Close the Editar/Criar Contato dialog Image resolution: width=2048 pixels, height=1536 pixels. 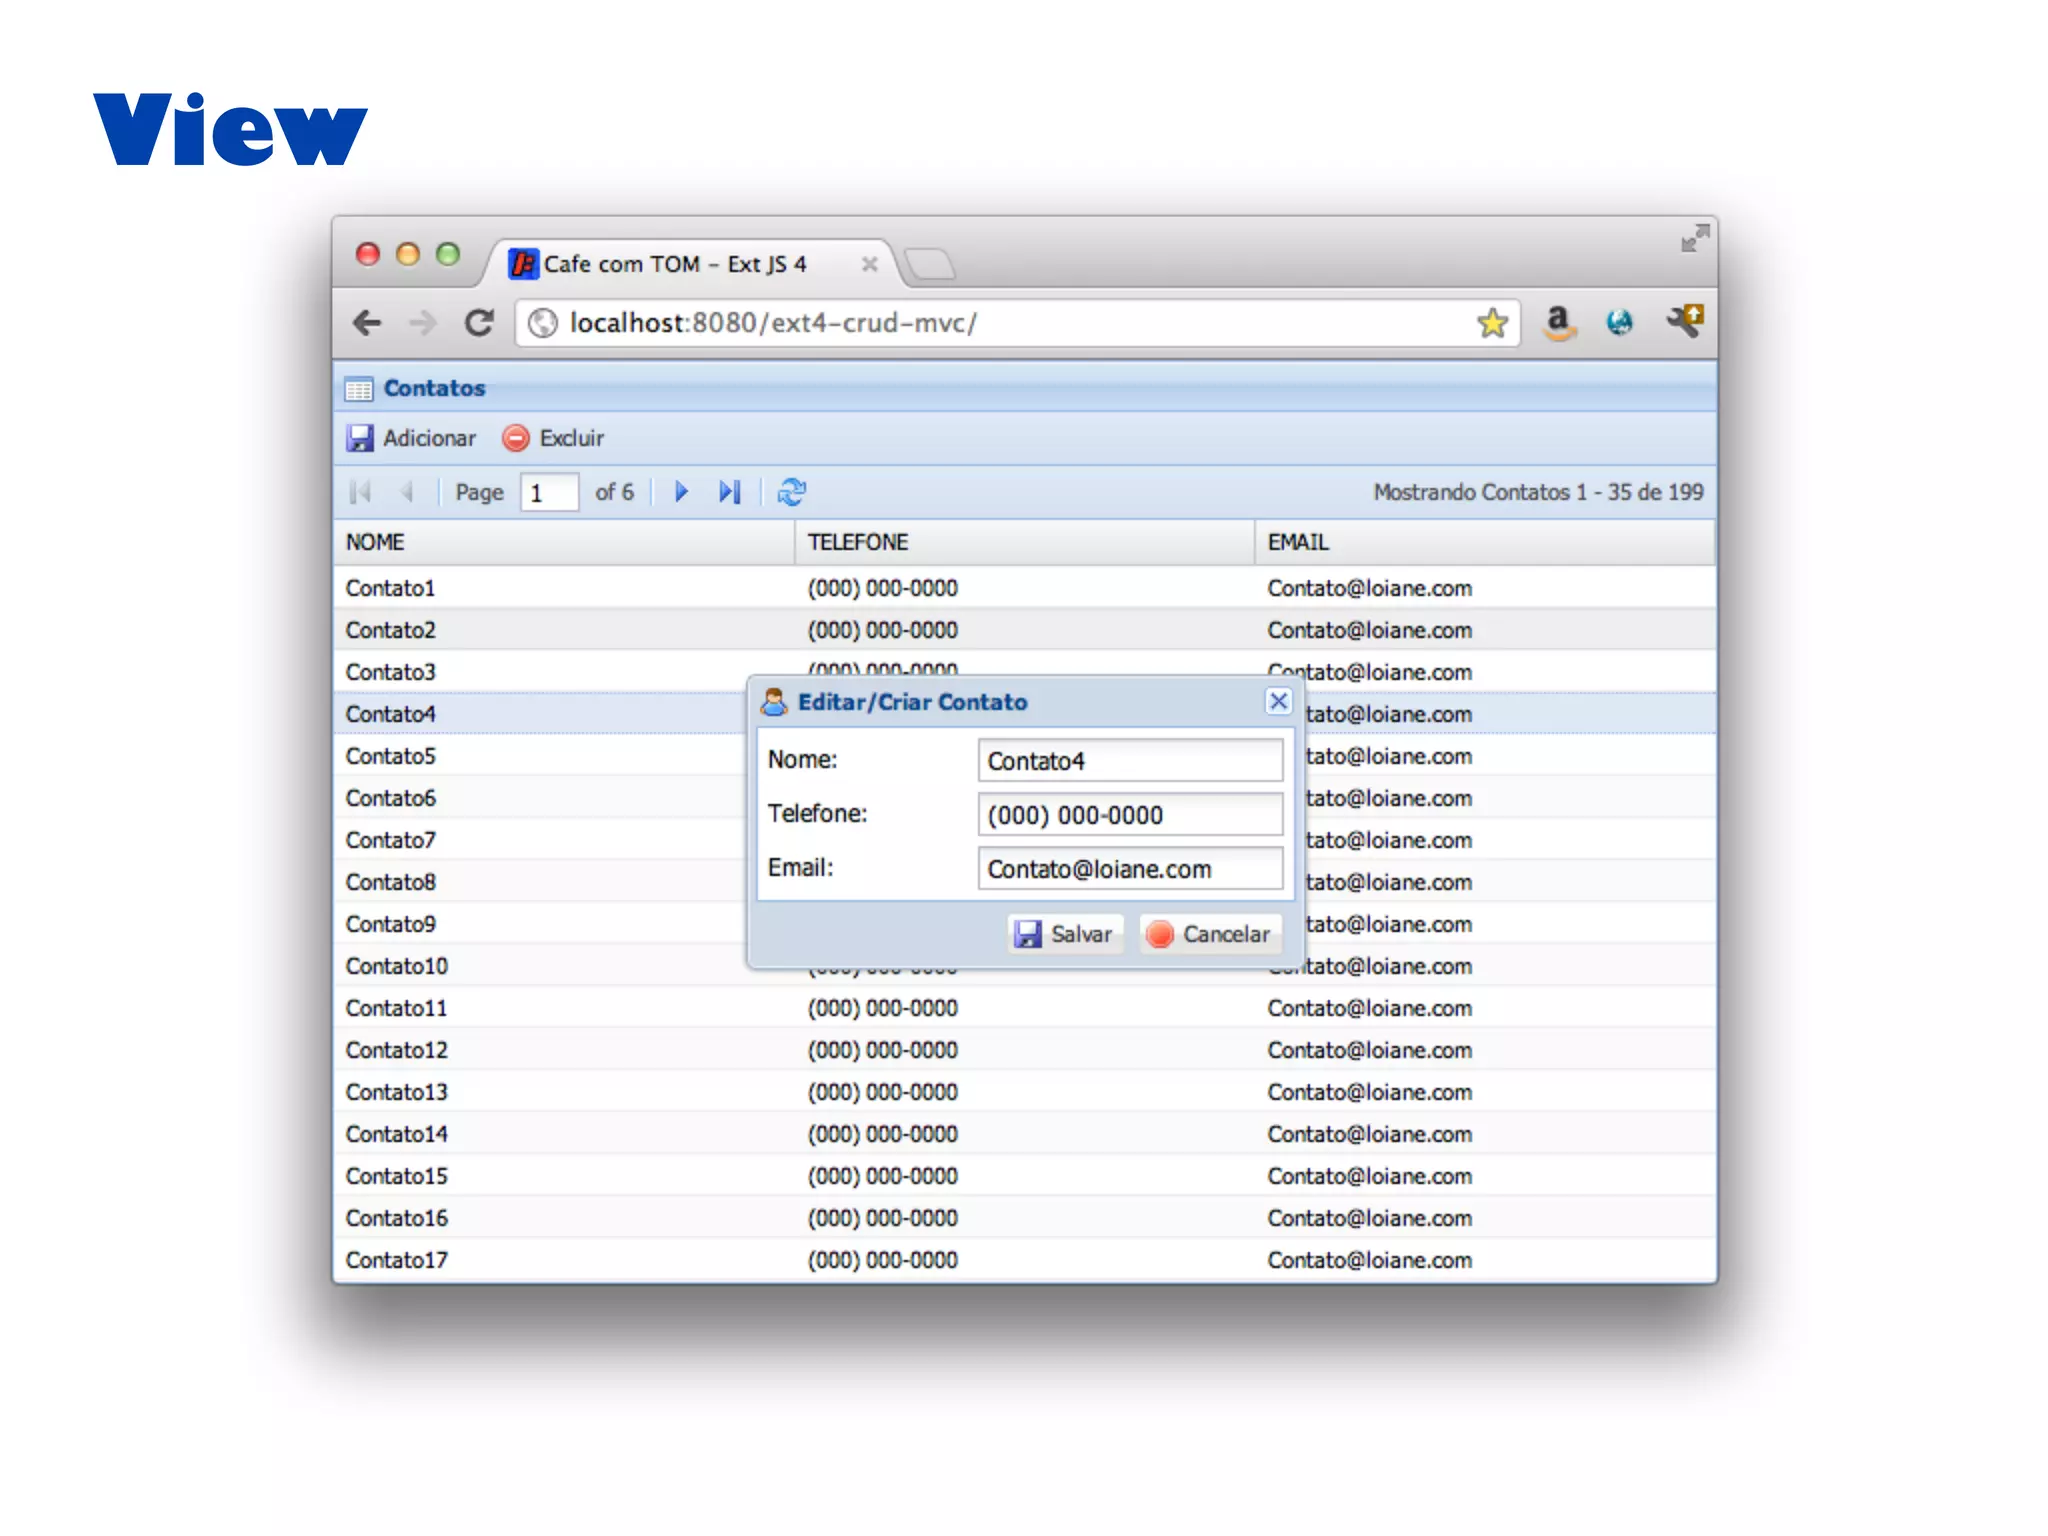coord(1278,701)
